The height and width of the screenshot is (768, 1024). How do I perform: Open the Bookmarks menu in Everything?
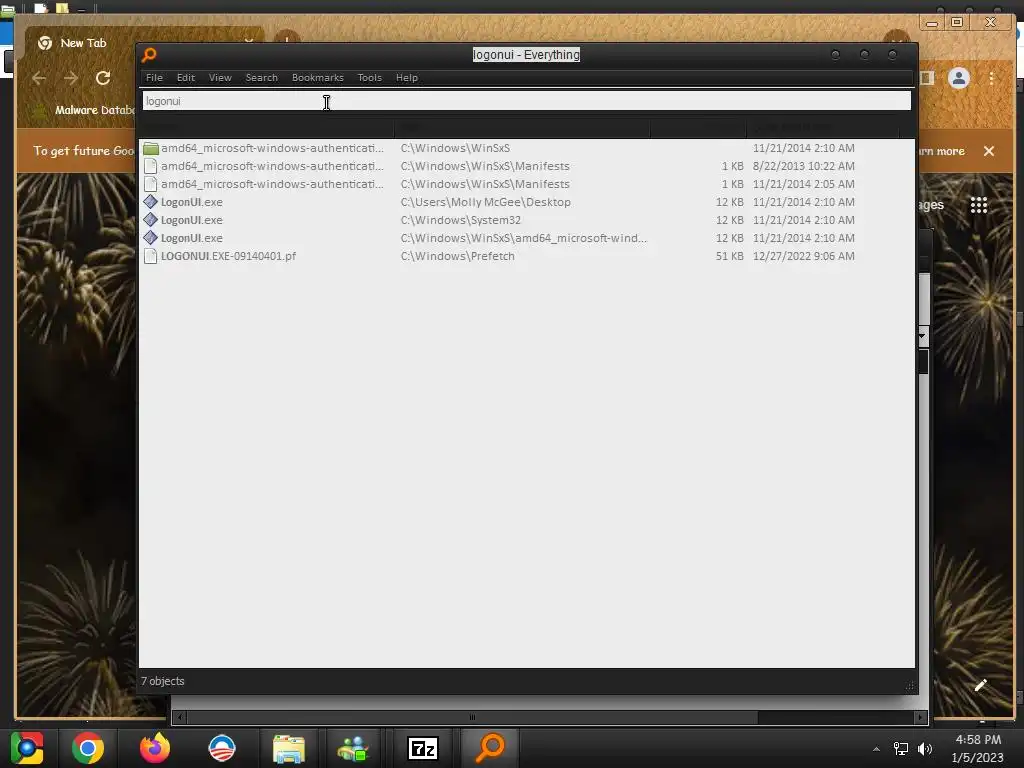[x=317, y=78]
